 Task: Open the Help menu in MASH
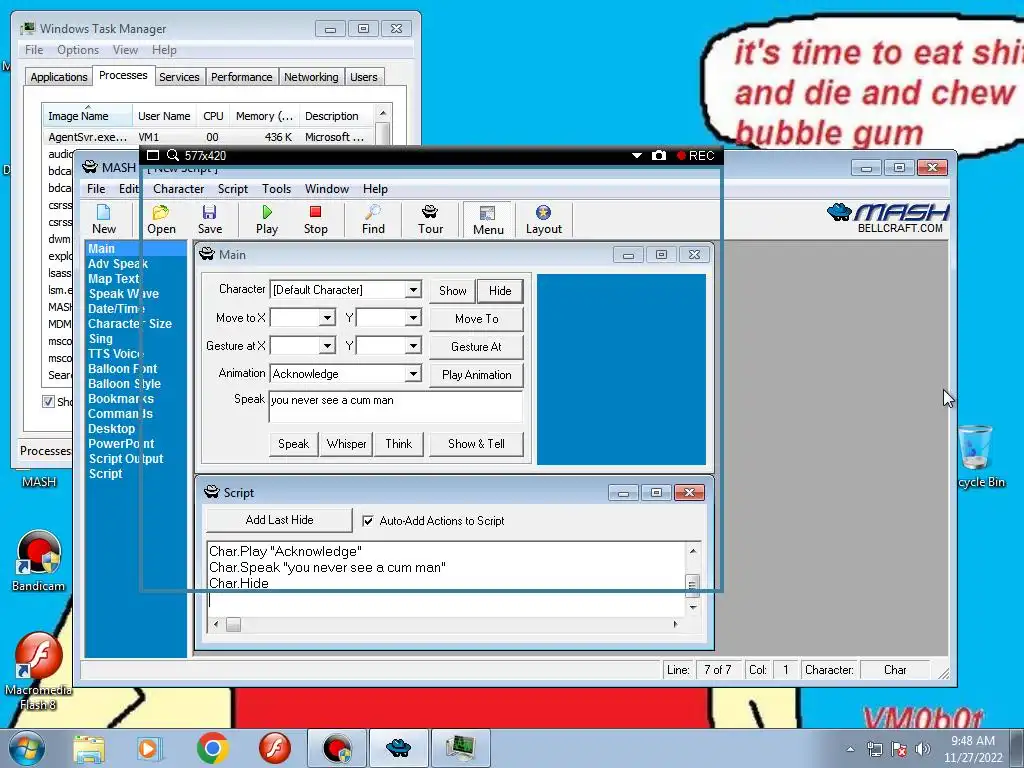(375, 189)
